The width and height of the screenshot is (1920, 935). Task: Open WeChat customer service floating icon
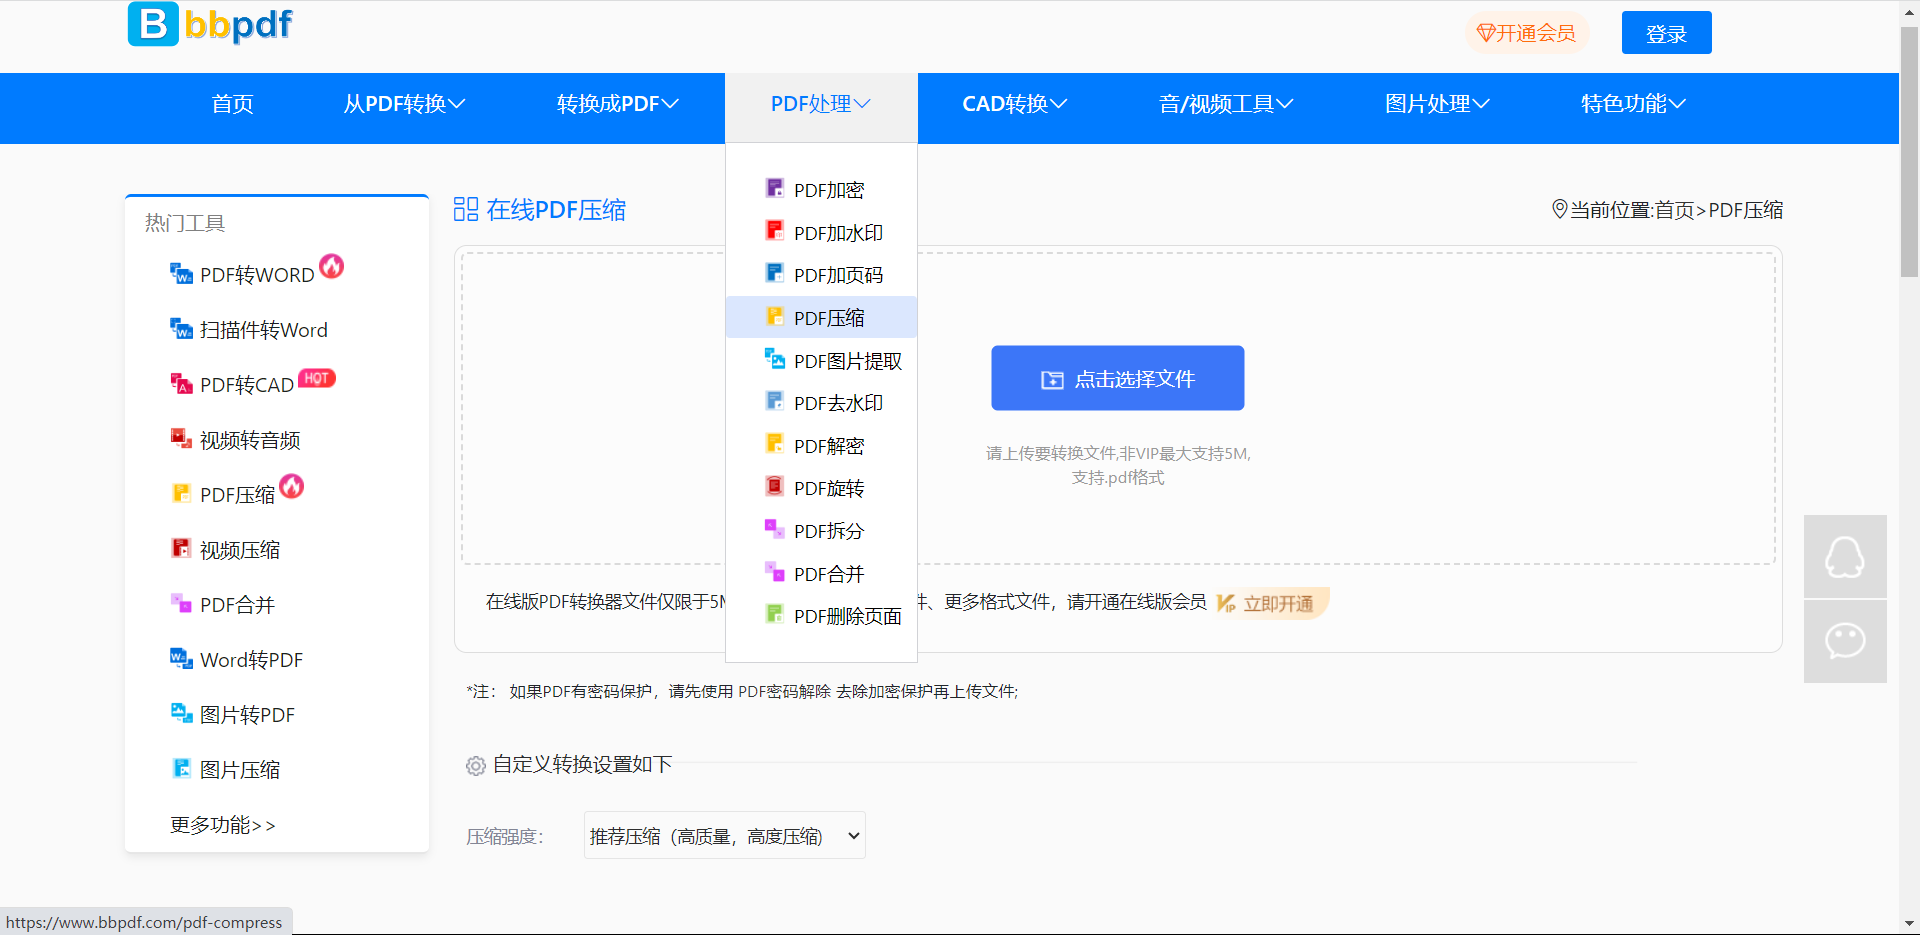(1845, 641)
